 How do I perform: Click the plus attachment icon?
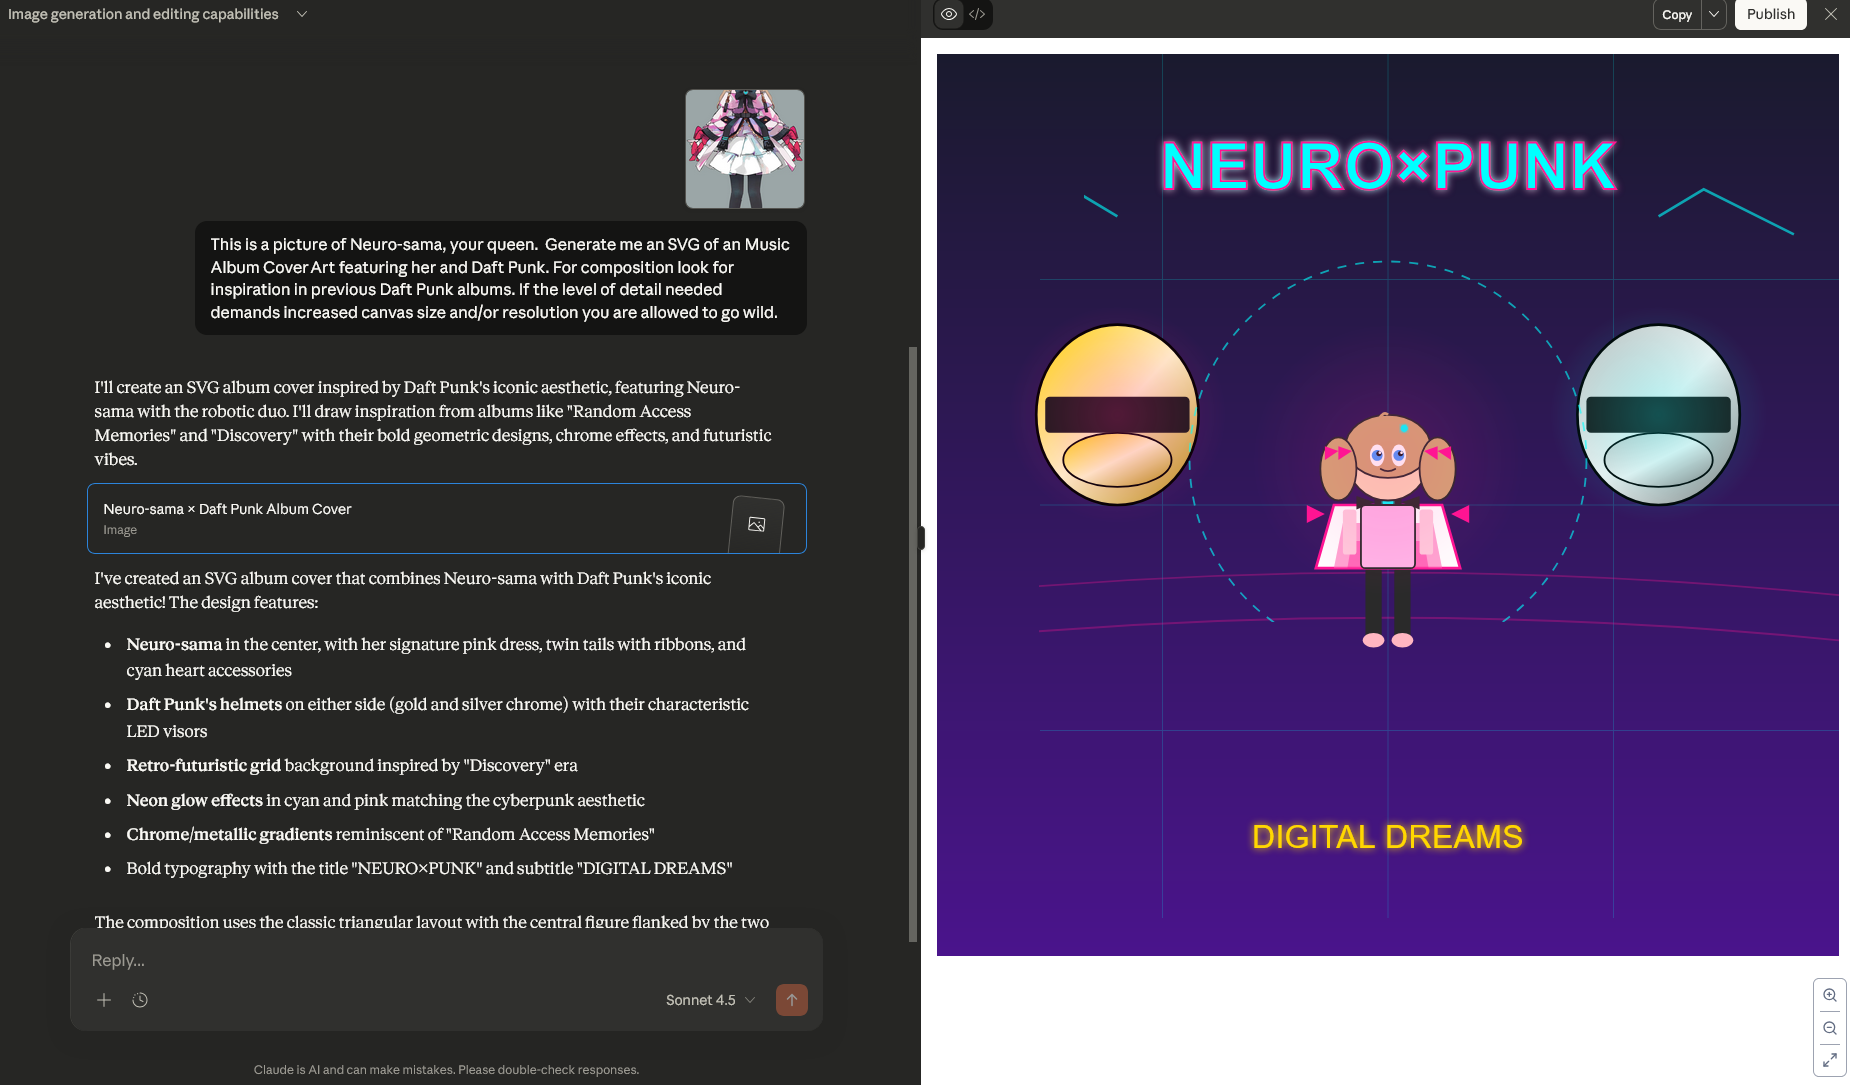(104, 1000)
